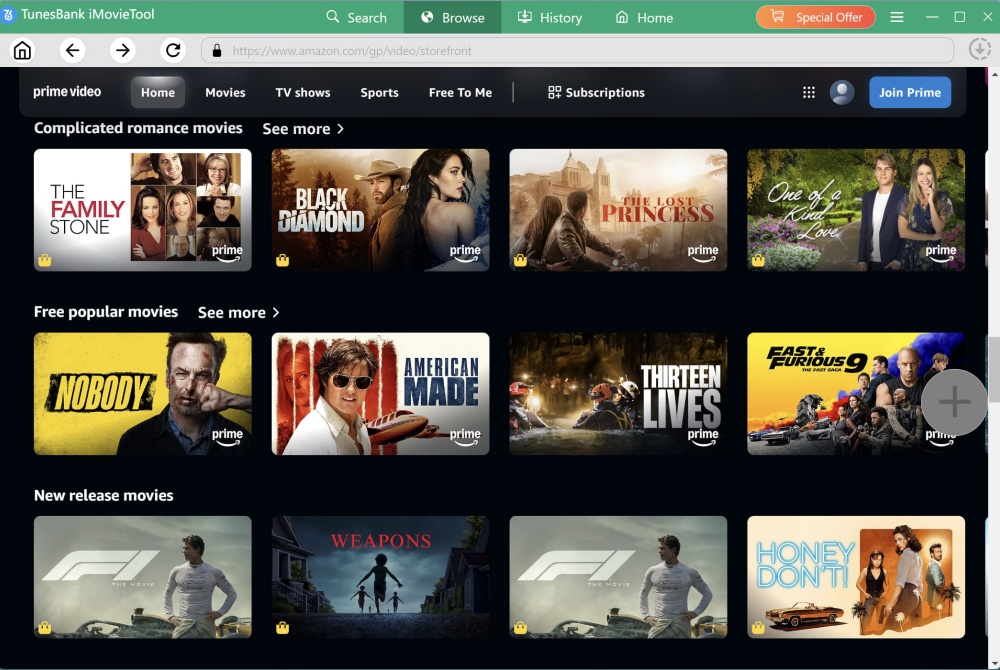Open the download manager icon beside the address bar
The image size is (1000, 670).
click(979, 49)
